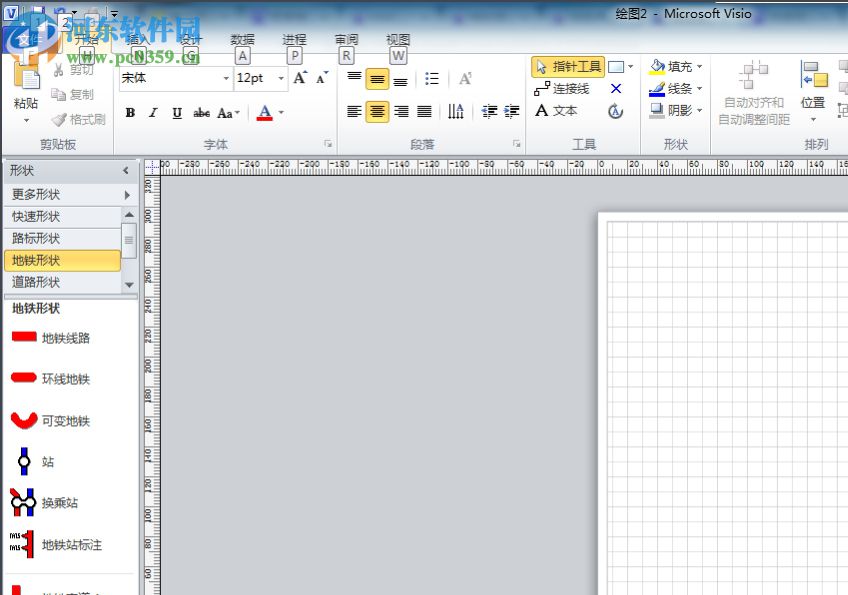The image size is (848, 595).
Task: Open the Position (位置) dropdown button
Action: [x=813, y=92]
